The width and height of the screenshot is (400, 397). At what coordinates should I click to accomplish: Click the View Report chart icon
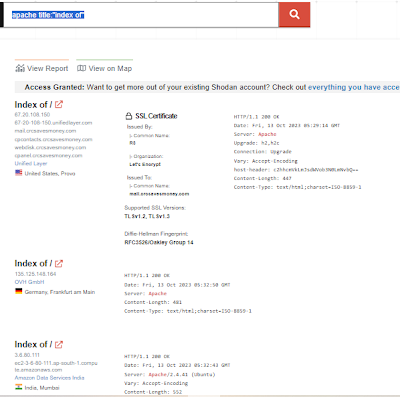tap(20, 68)
